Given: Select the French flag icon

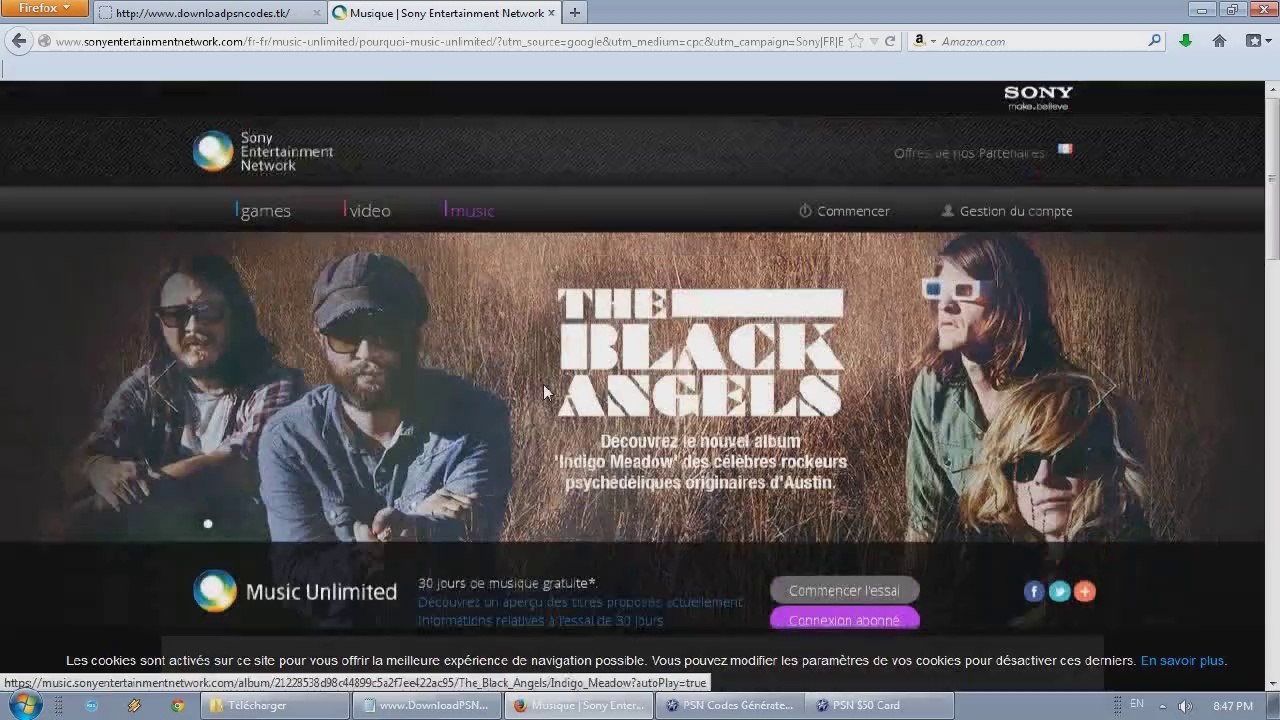Looking at the screenshot, I should [1065, 149].
